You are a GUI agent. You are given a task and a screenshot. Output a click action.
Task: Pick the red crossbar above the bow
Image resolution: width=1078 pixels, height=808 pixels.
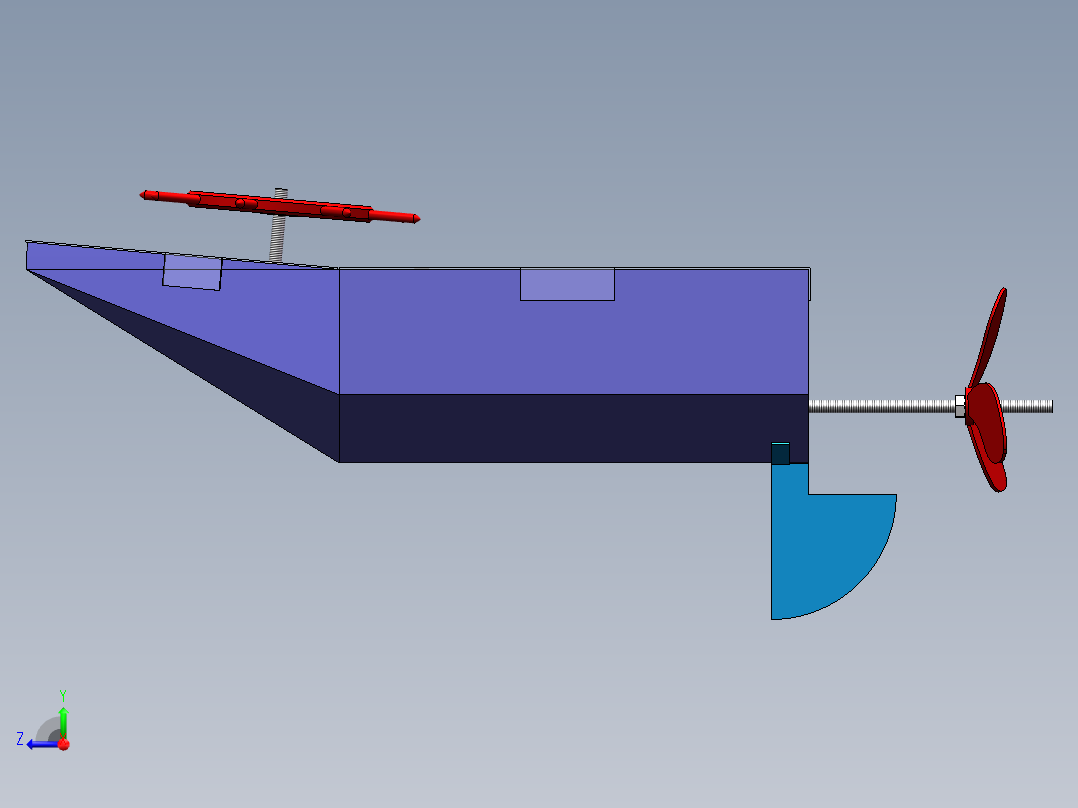pyautogui.click(x=280, y=206)
